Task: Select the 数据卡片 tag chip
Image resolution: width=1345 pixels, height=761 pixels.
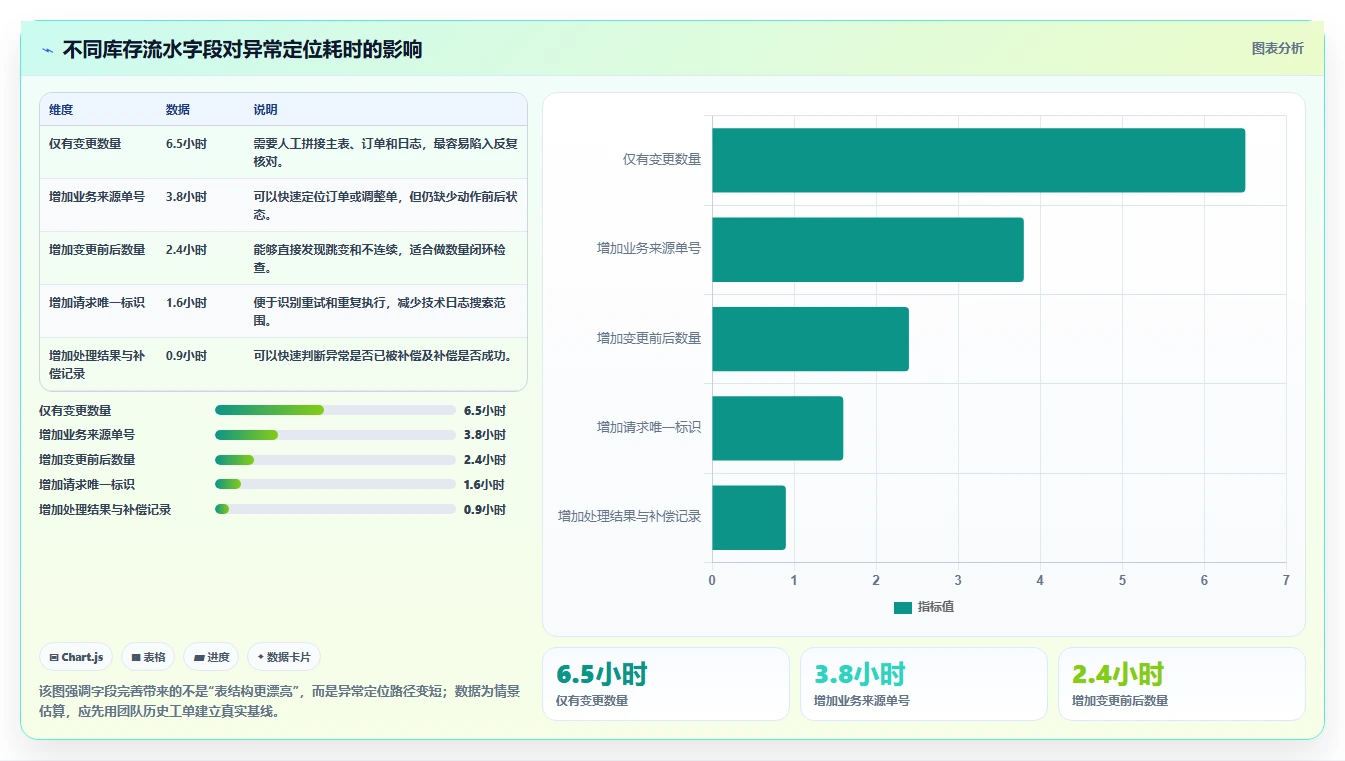Action: coord(284,657)
